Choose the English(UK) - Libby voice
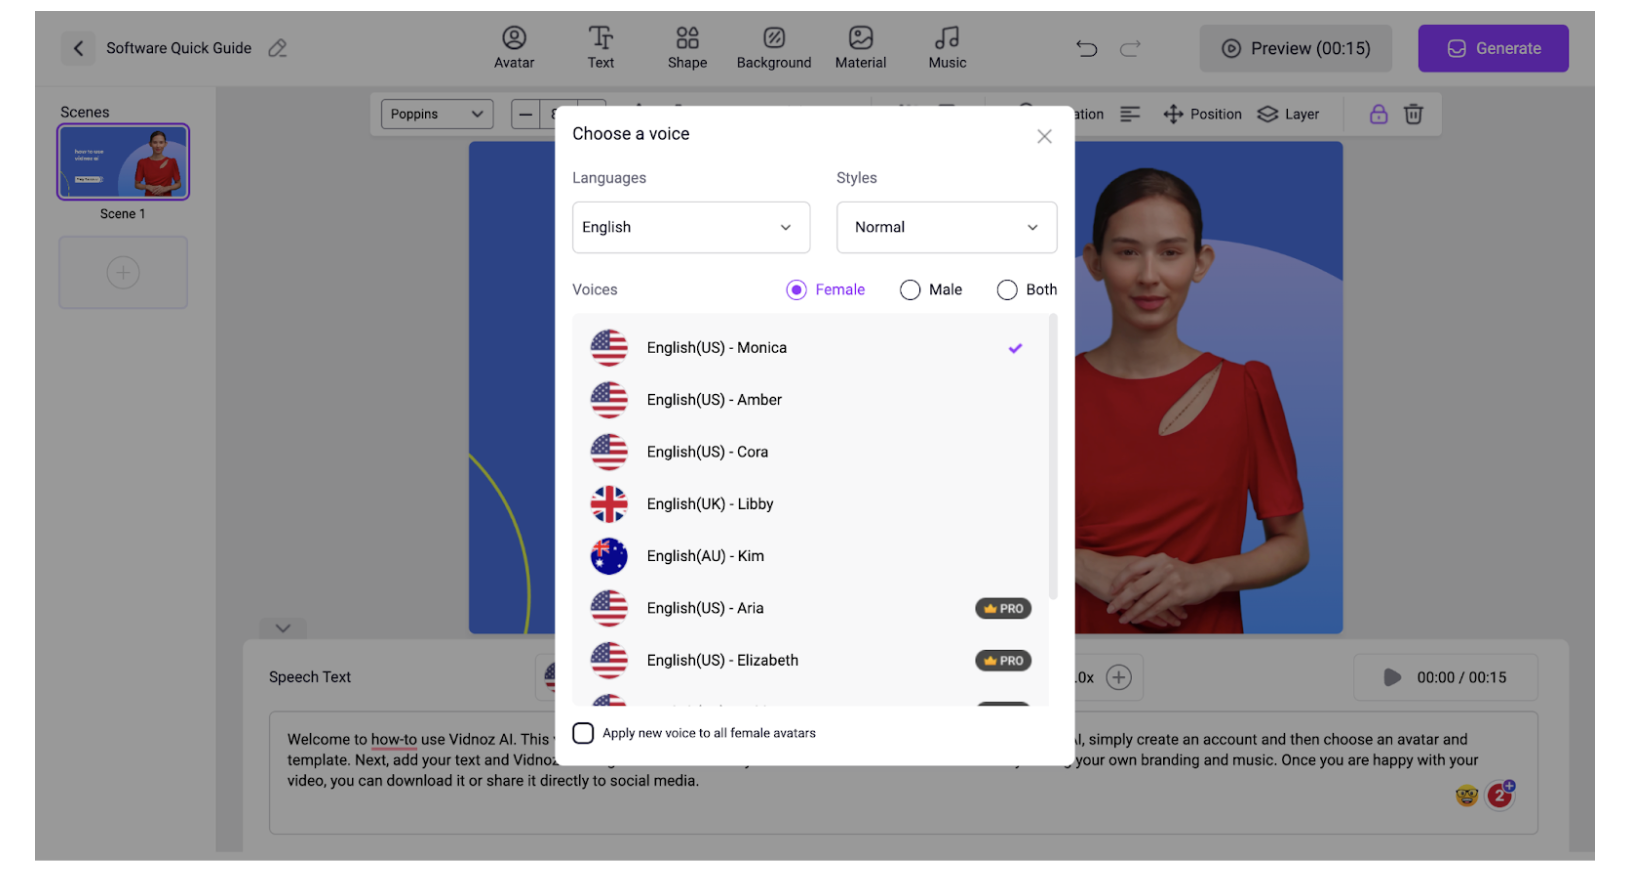 tap(810, 504)
